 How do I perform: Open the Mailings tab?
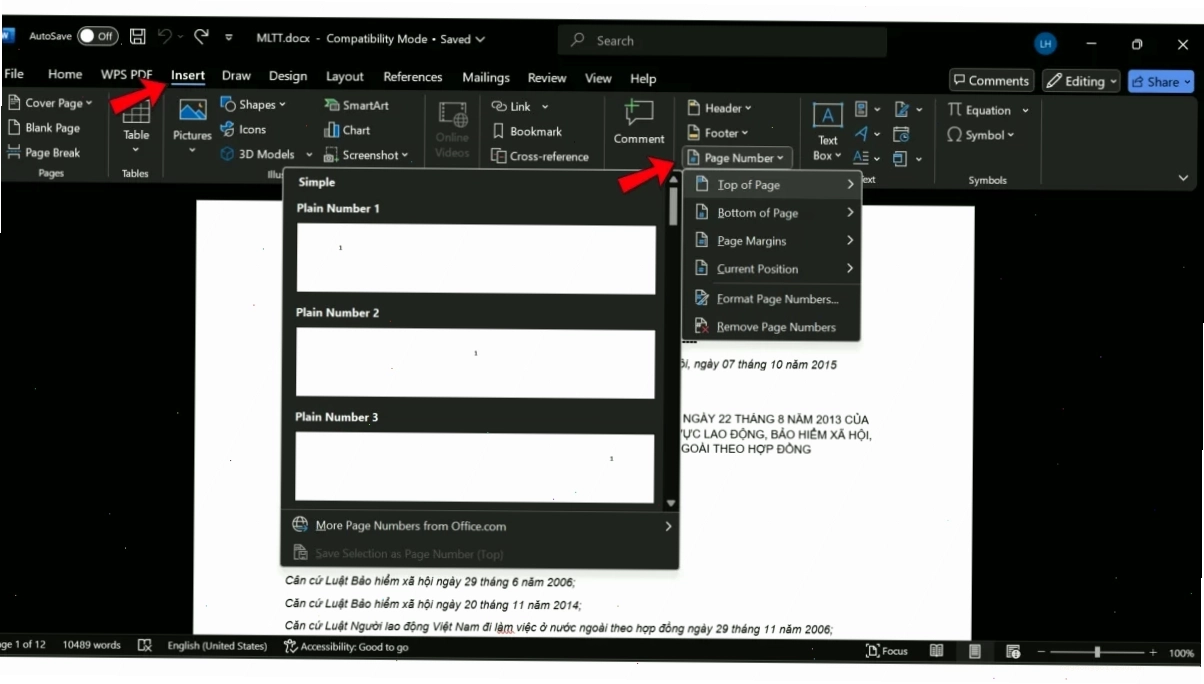(485, 78)
